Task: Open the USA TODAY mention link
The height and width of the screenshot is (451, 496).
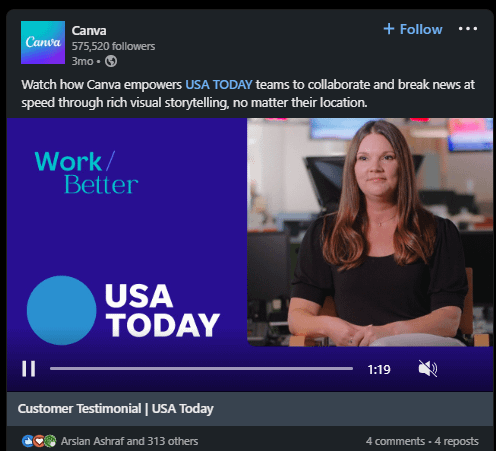Action: 219,85
